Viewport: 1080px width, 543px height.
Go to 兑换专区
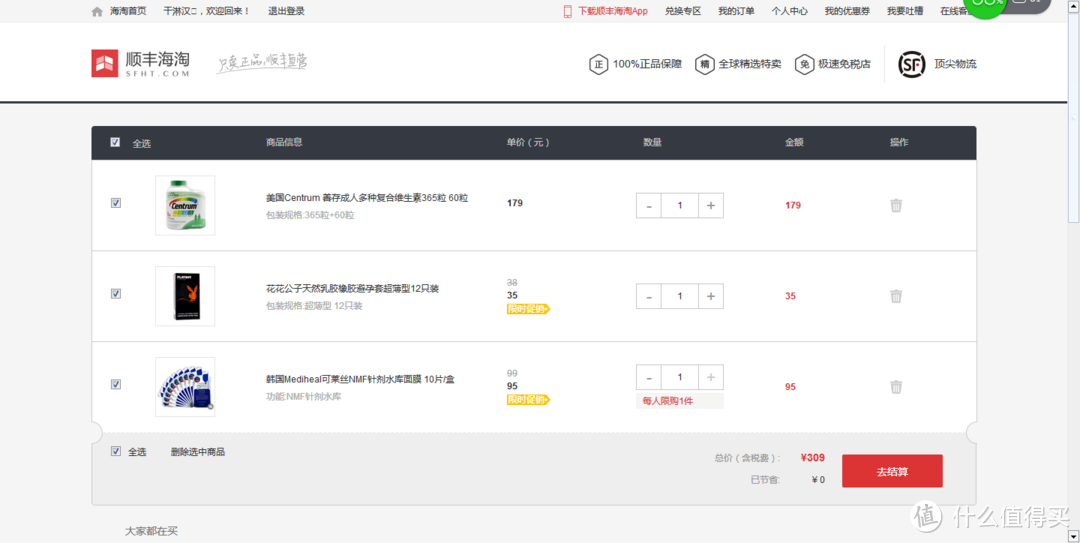point(683,12)
